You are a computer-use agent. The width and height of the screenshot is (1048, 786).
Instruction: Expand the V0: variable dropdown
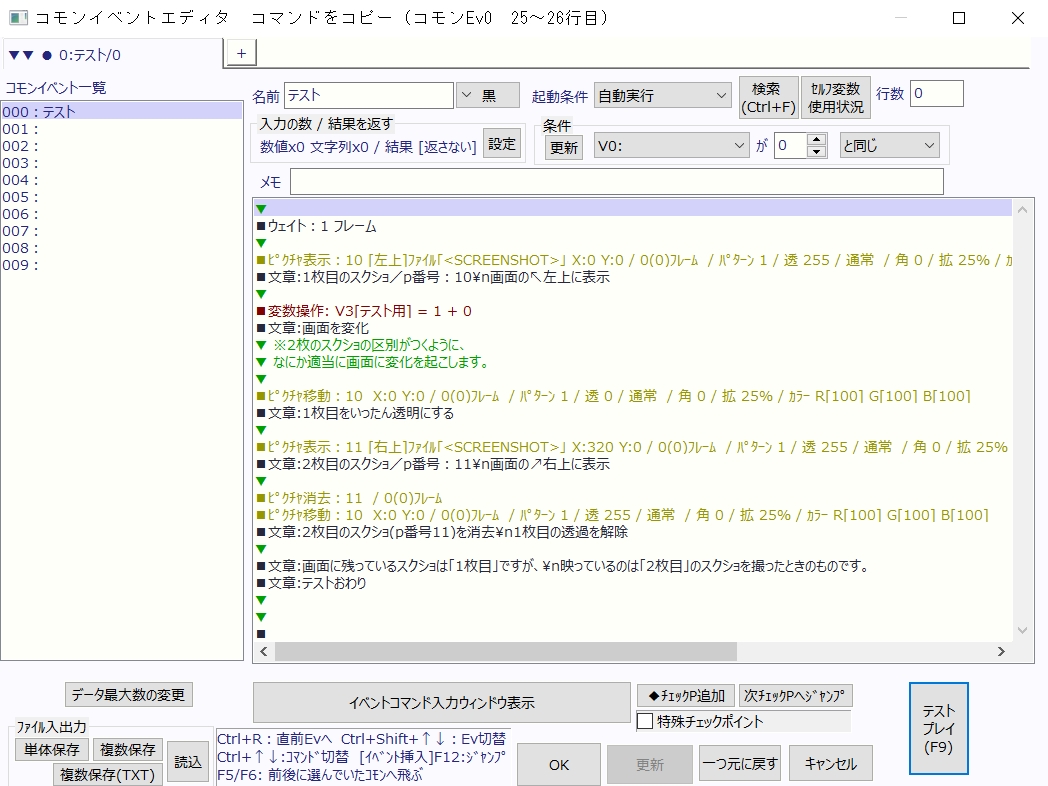[x=671, y=145]
